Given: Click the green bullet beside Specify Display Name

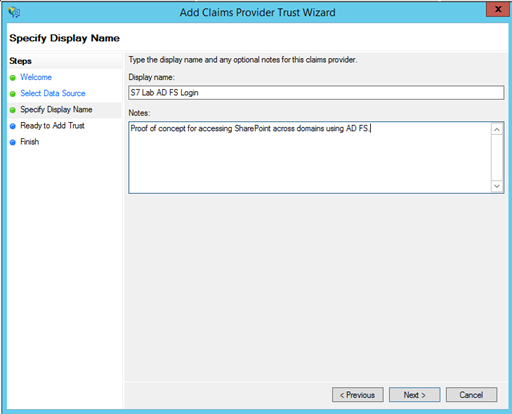Looking at the screenshot, I should coord(13,110).
